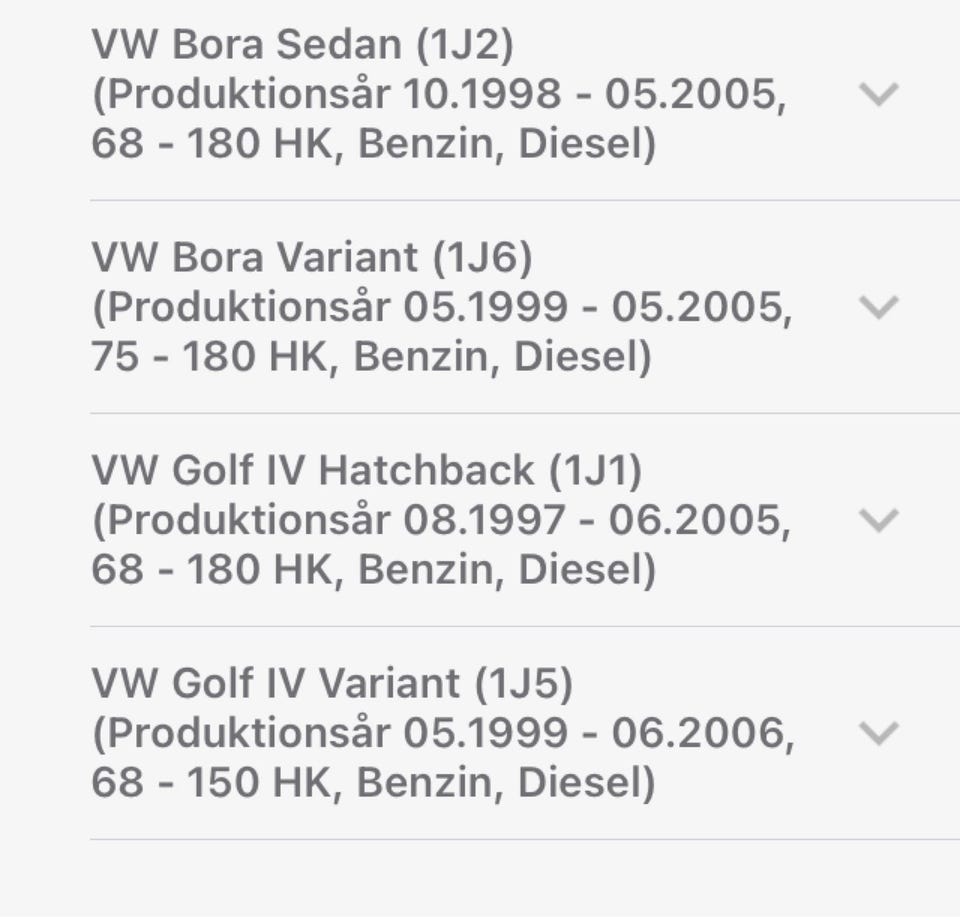Expand the Golf IV Hatchback chevron
Image resolution: width=960 pixels, height=917 pixels.
pyautogui.click(x=879, y=520)
